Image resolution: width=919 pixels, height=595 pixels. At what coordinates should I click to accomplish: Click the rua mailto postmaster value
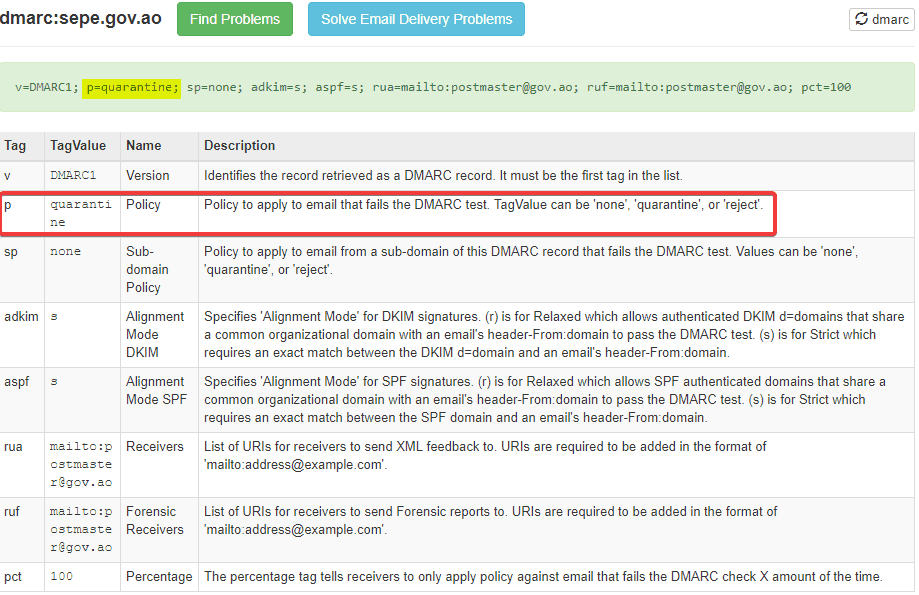point(81,464)
